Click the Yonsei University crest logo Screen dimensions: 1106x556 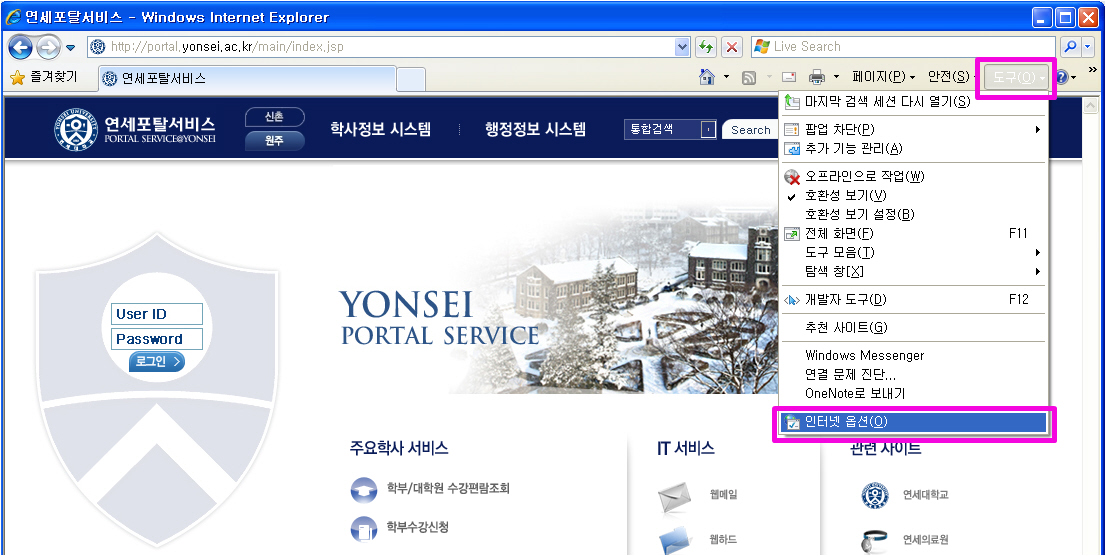point(75,130)
